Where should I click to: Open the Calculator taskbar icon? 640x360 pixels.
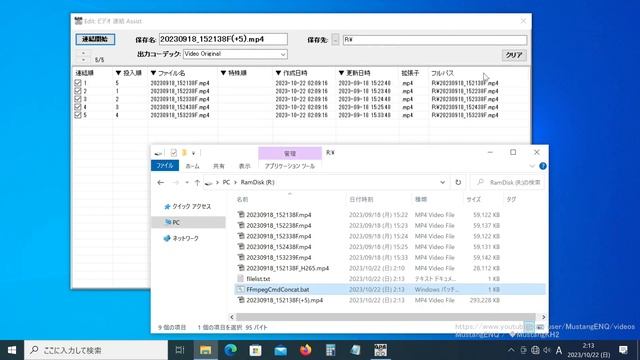331,350
